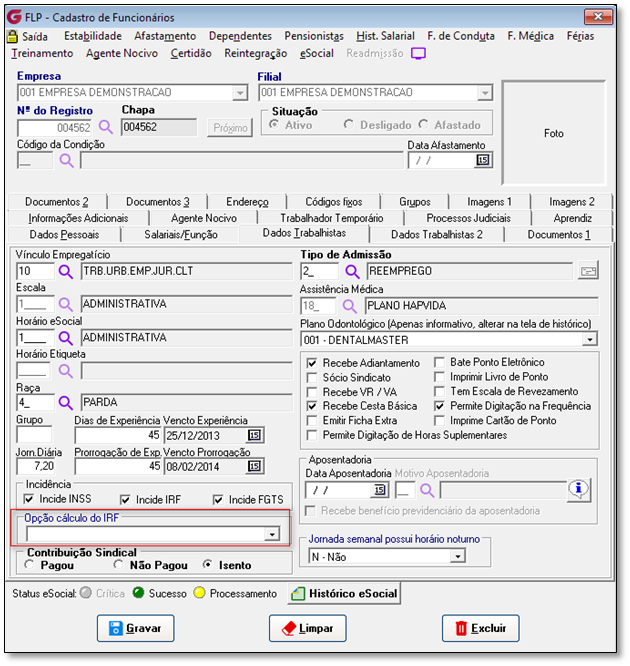Open Data Afastamento calendar icon
Screen dimensions: 630x666
[x=483, y=160]
